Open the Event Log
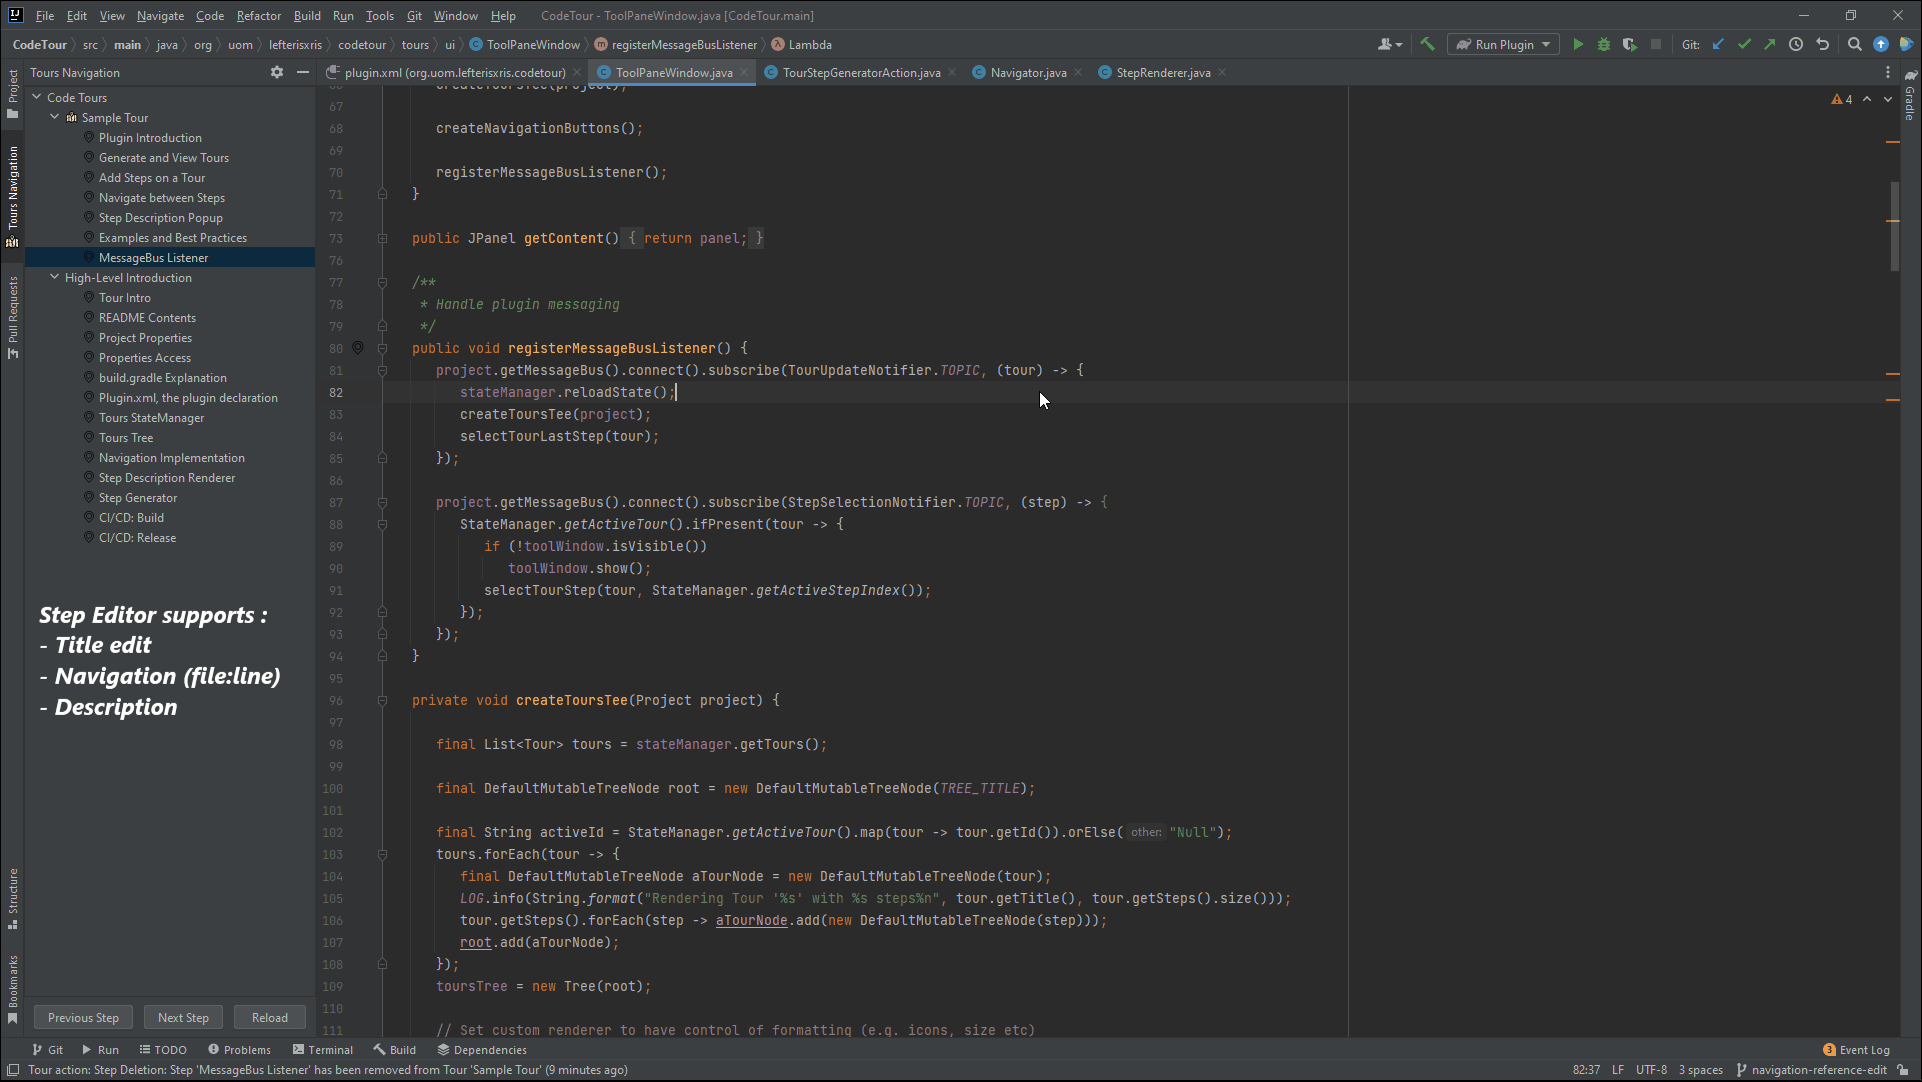The width and height of the screenshot is (1922, 1082). [1856, 1049]
